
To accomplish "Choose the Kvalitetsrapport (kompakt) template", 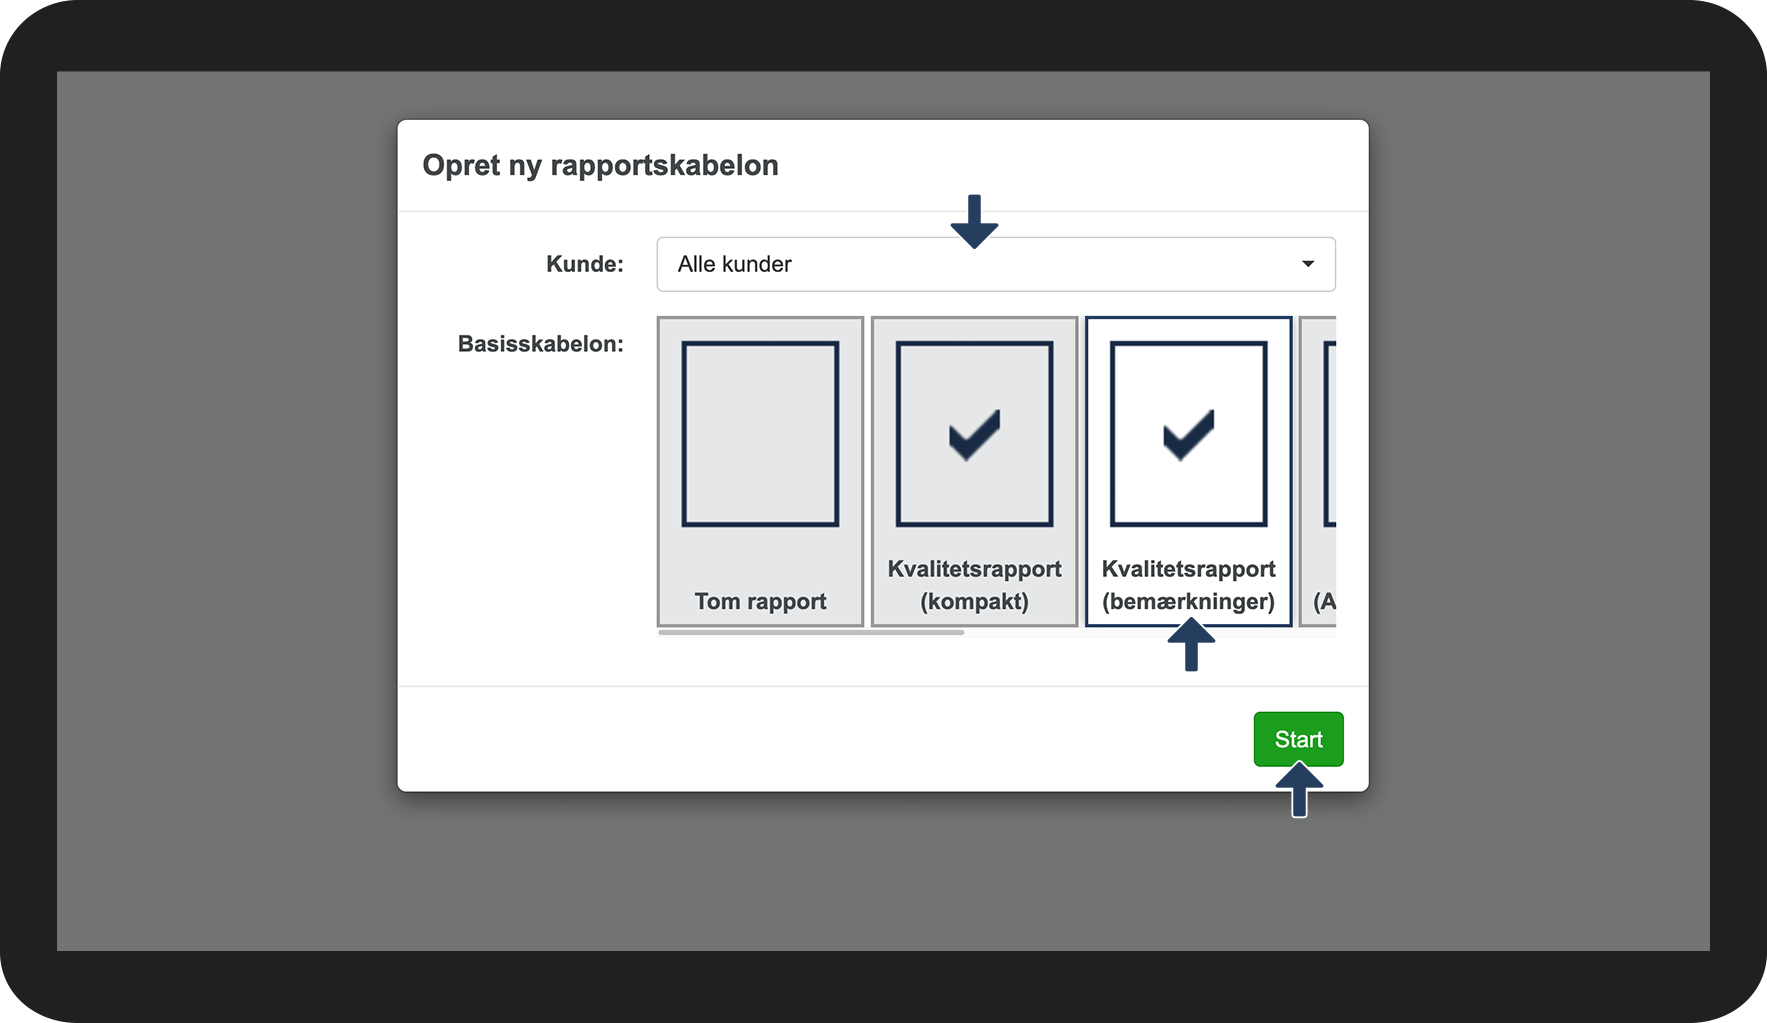I will pyautogui.click(x=974, y=472).
